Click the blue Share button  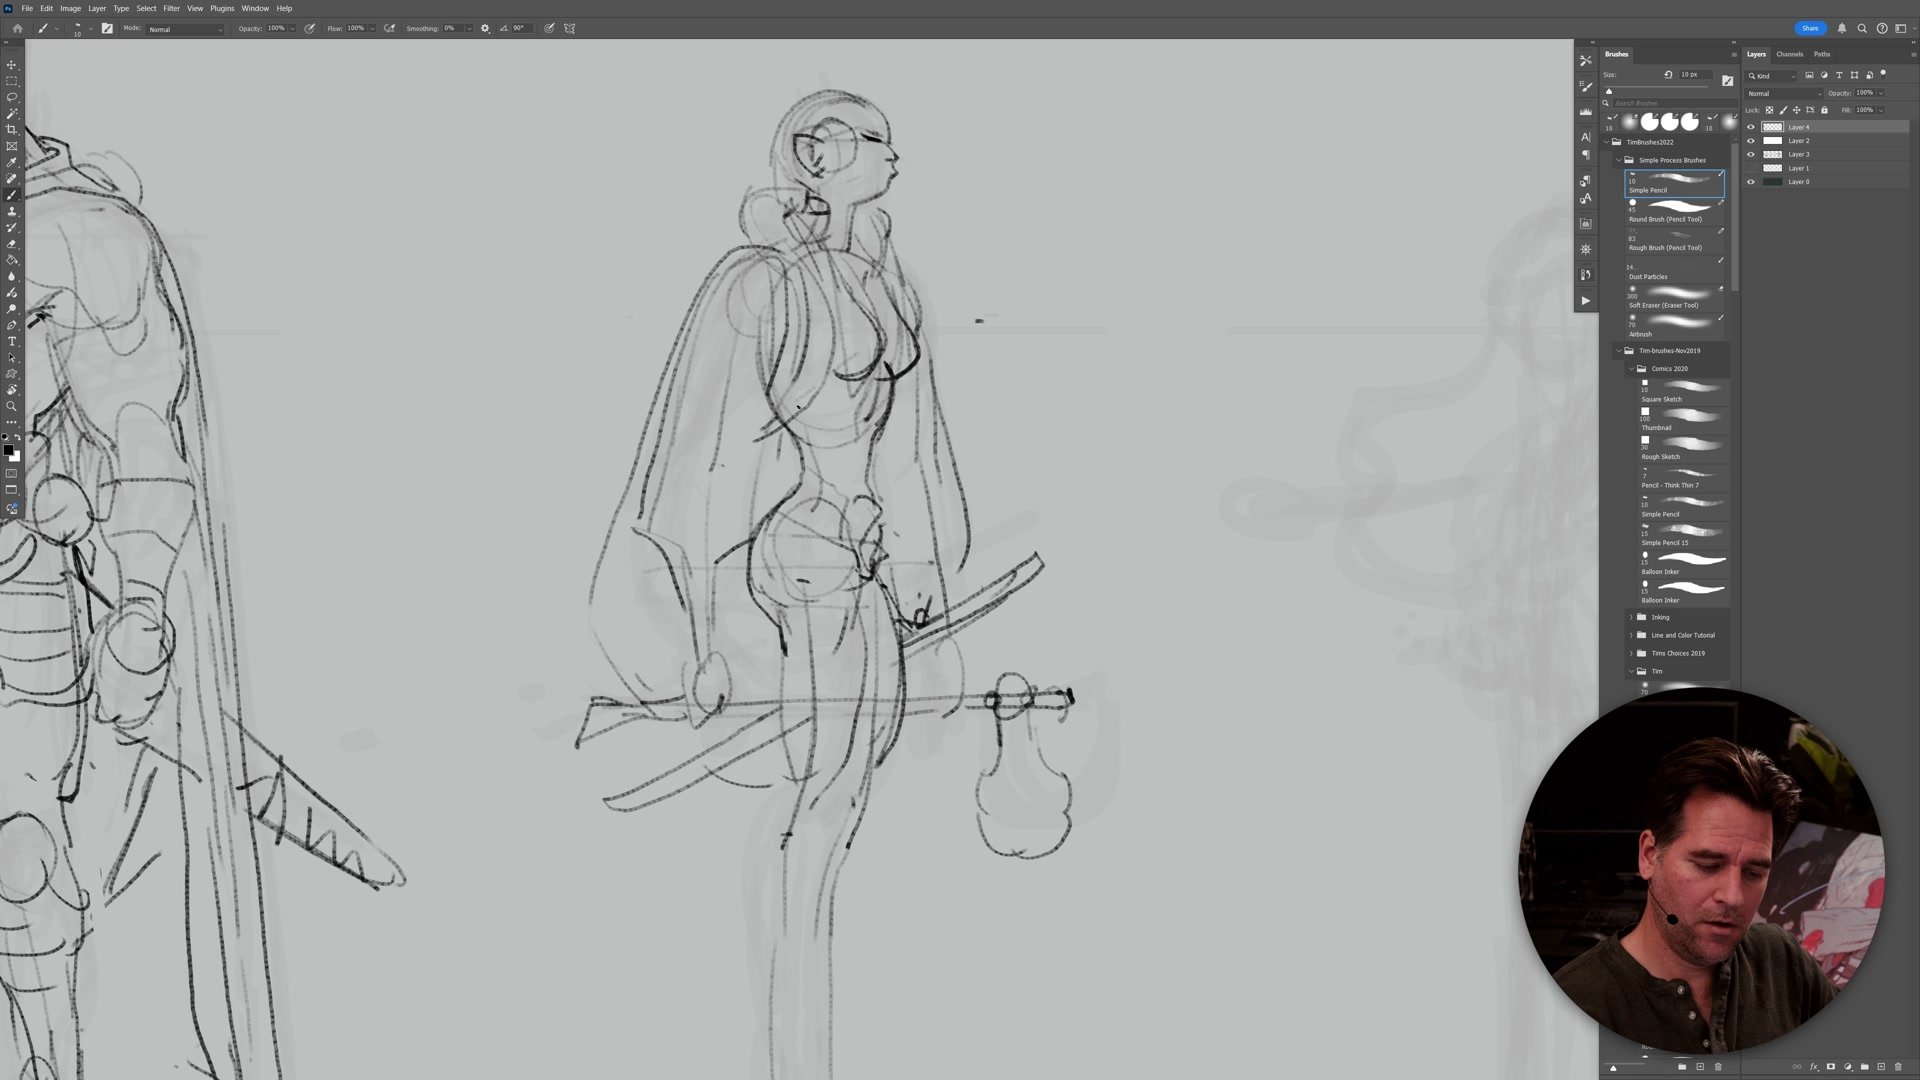click(1810, 28)
